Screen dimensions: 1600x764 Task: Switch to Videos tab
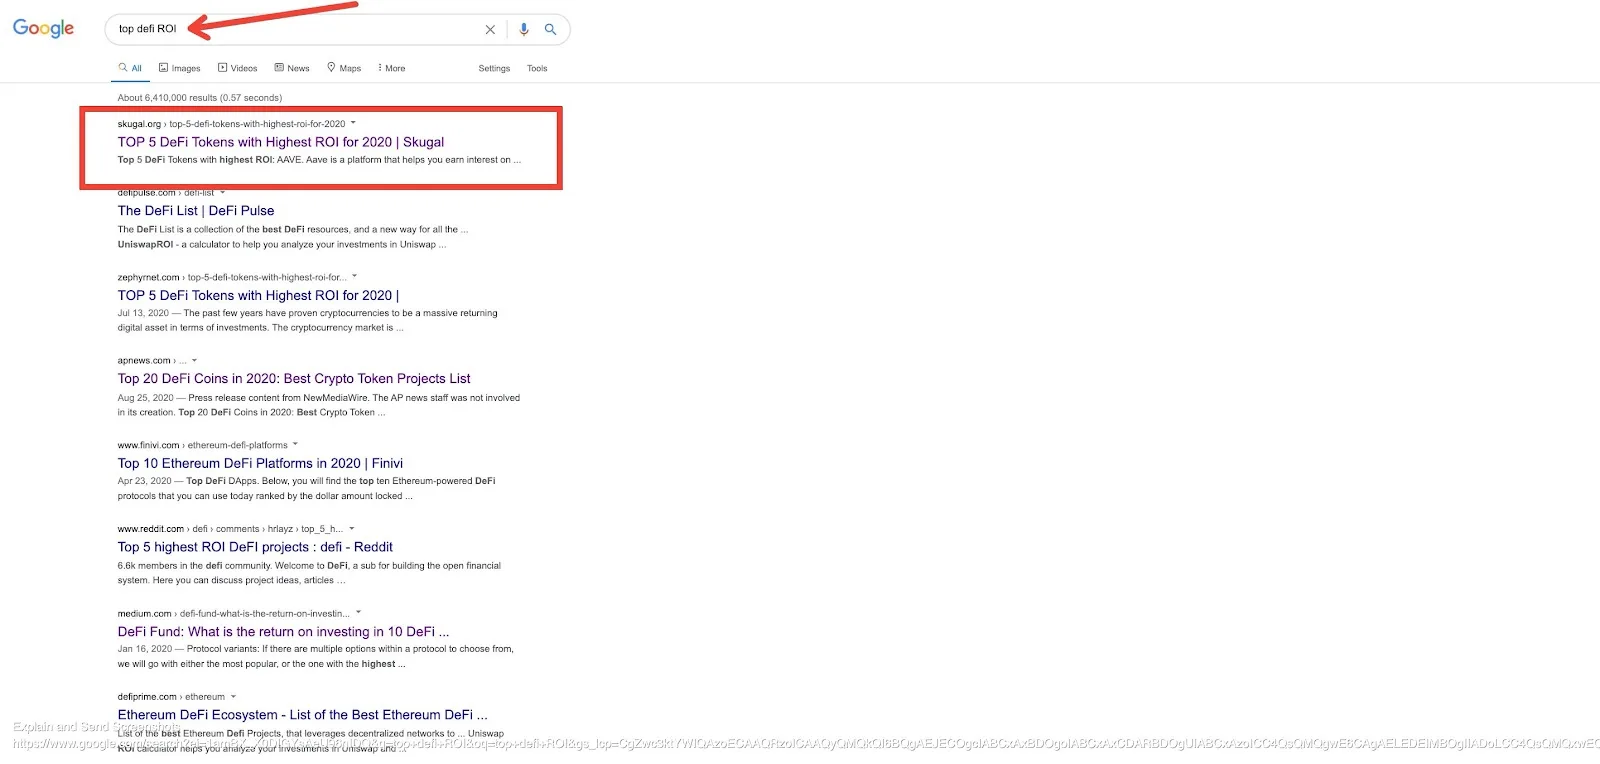[x=238, y=68]
